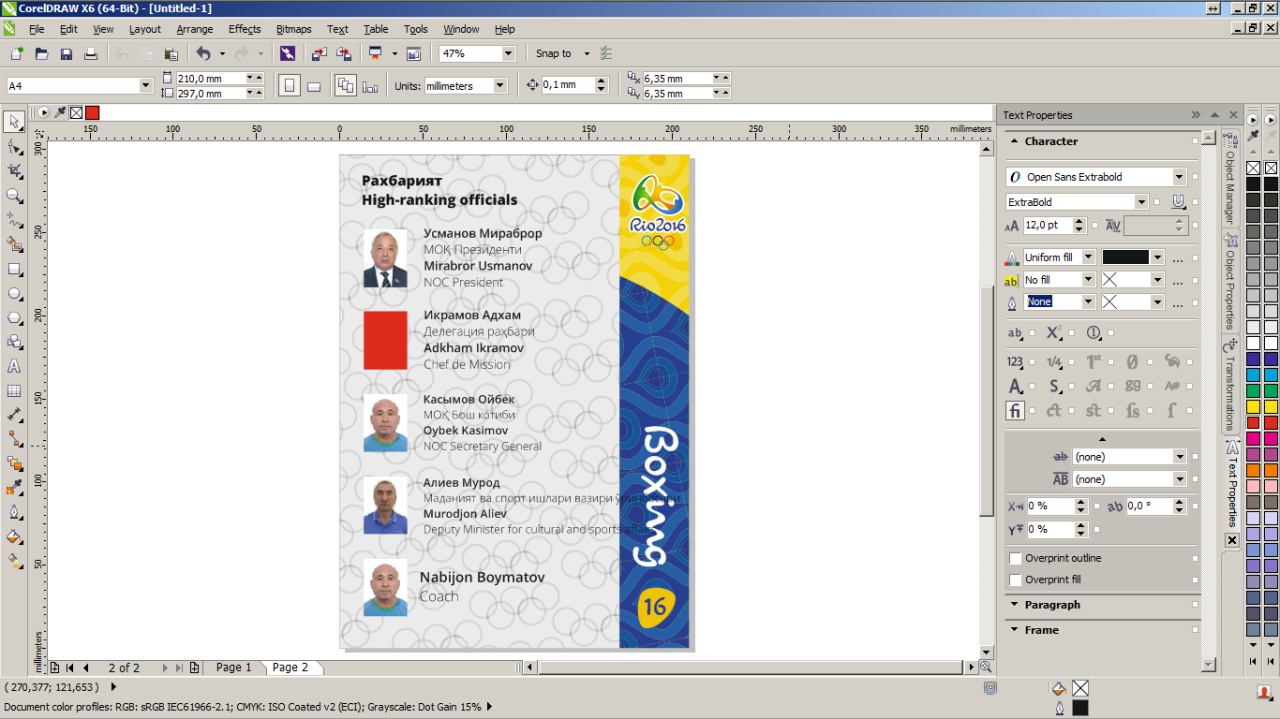
Task: Select the Rectangle tool
Action: click(x=14, y=269)
